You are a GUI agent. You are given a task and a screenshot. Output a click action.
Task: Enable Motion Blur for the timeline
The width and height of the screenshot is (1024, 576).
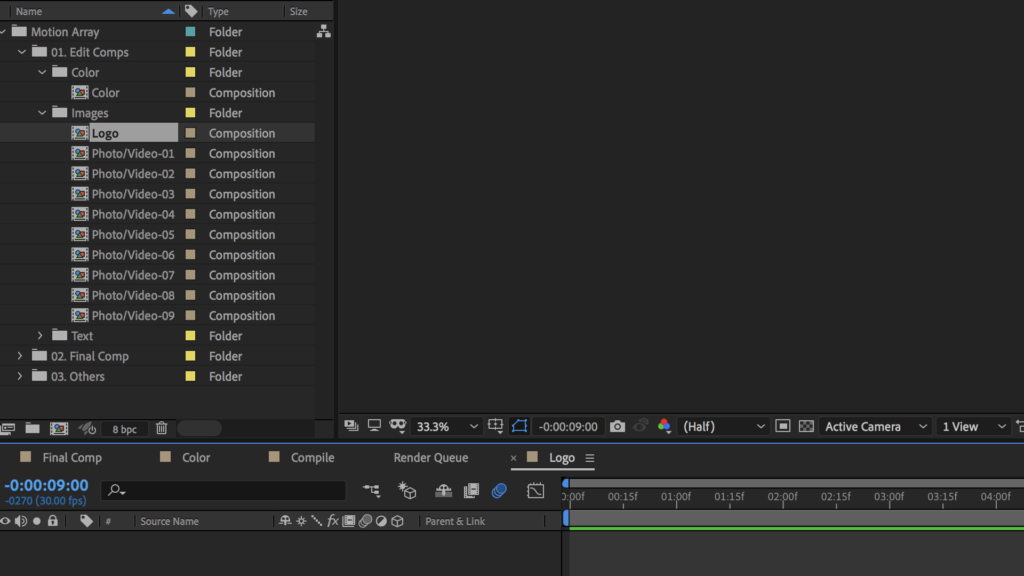click(499, 490)
